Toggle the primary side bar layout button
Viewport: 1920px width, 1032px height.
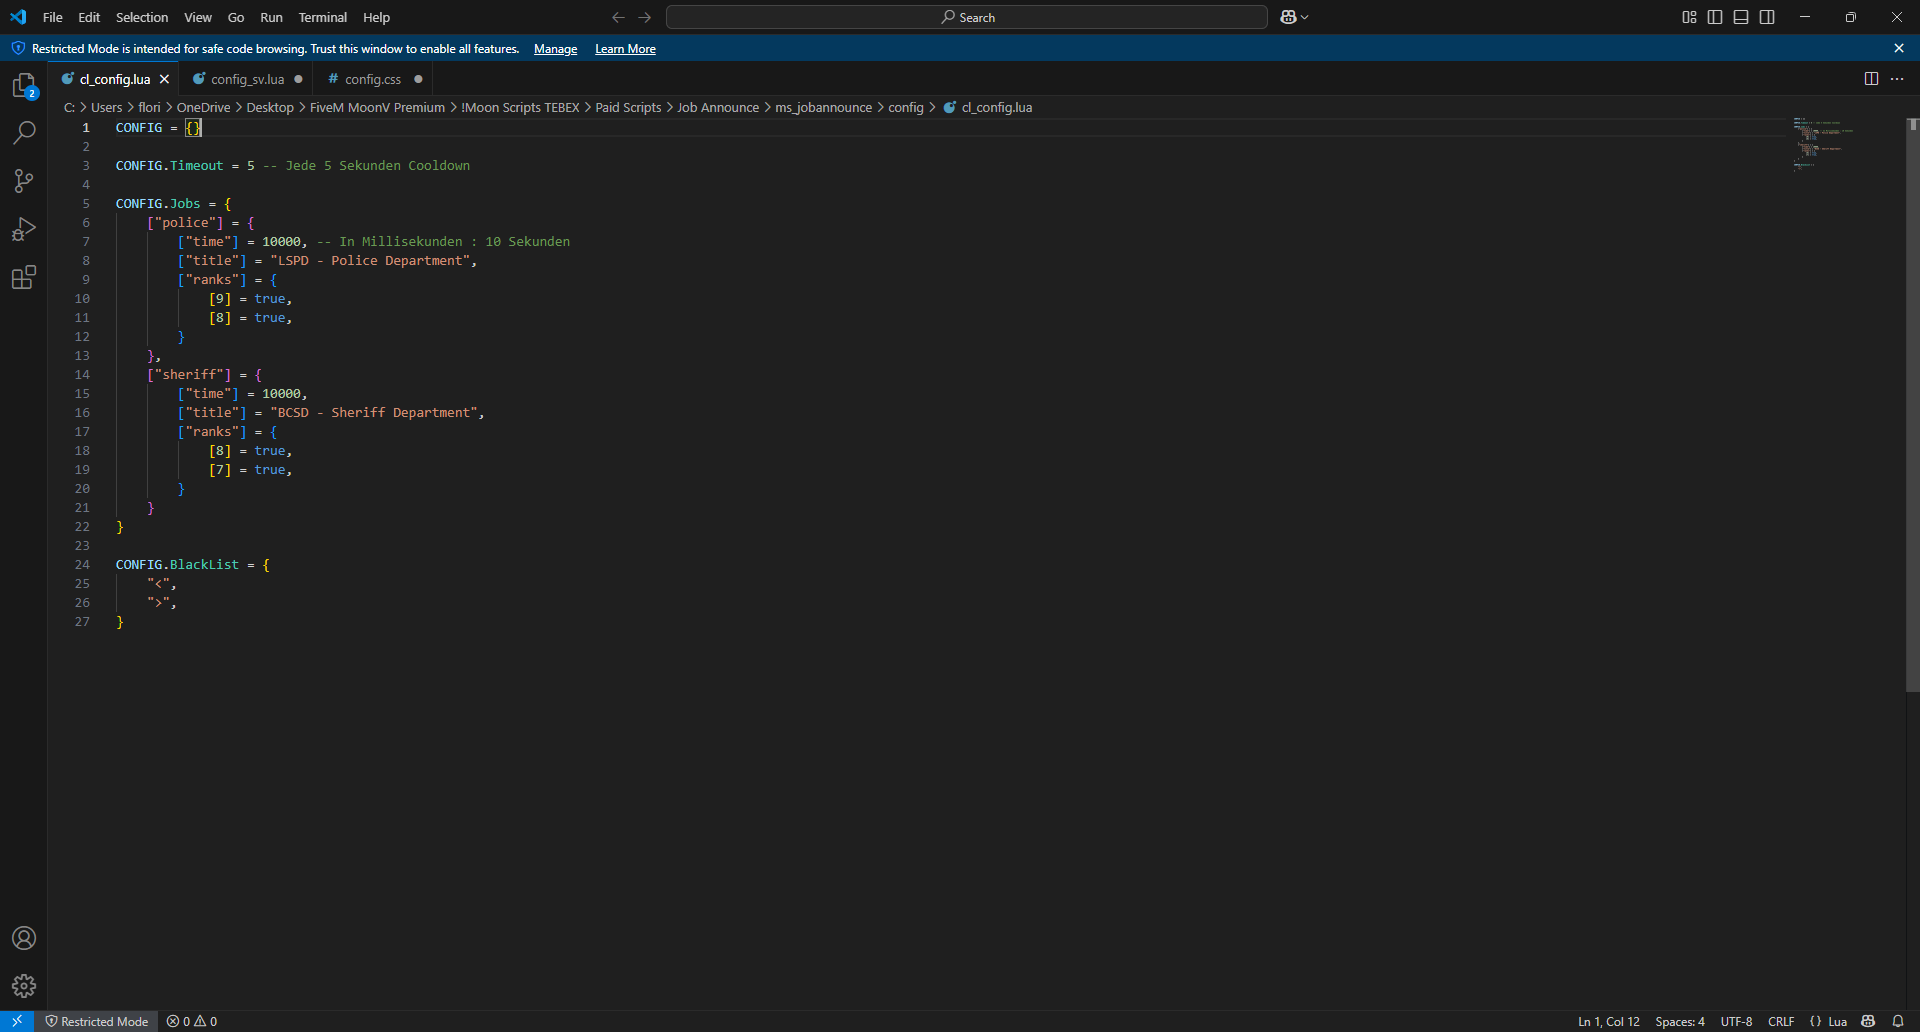[1715, 17]
